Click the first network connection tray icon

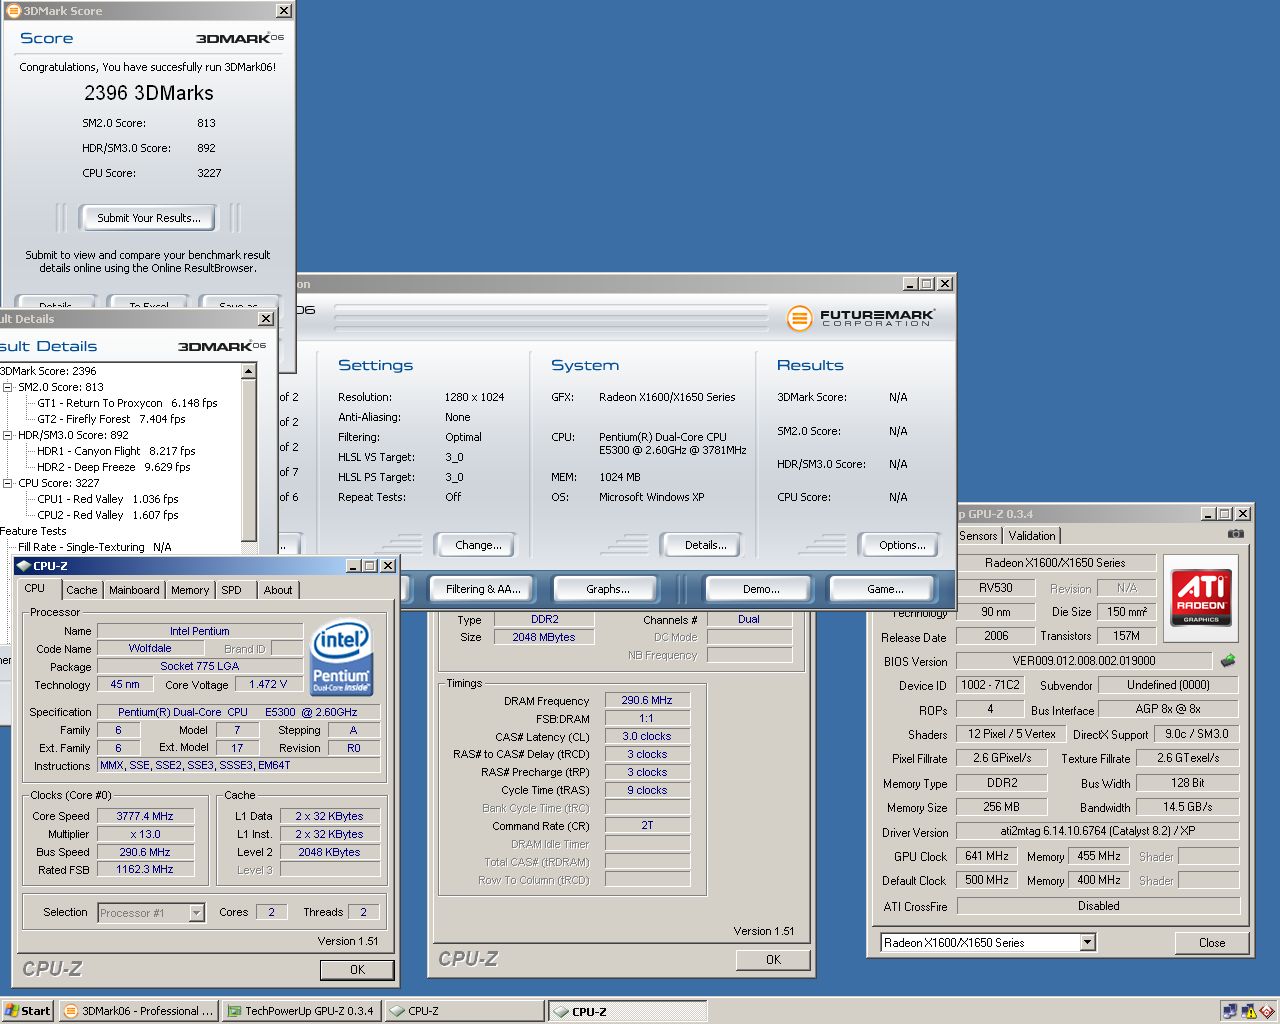(x=1229, y=1011)
